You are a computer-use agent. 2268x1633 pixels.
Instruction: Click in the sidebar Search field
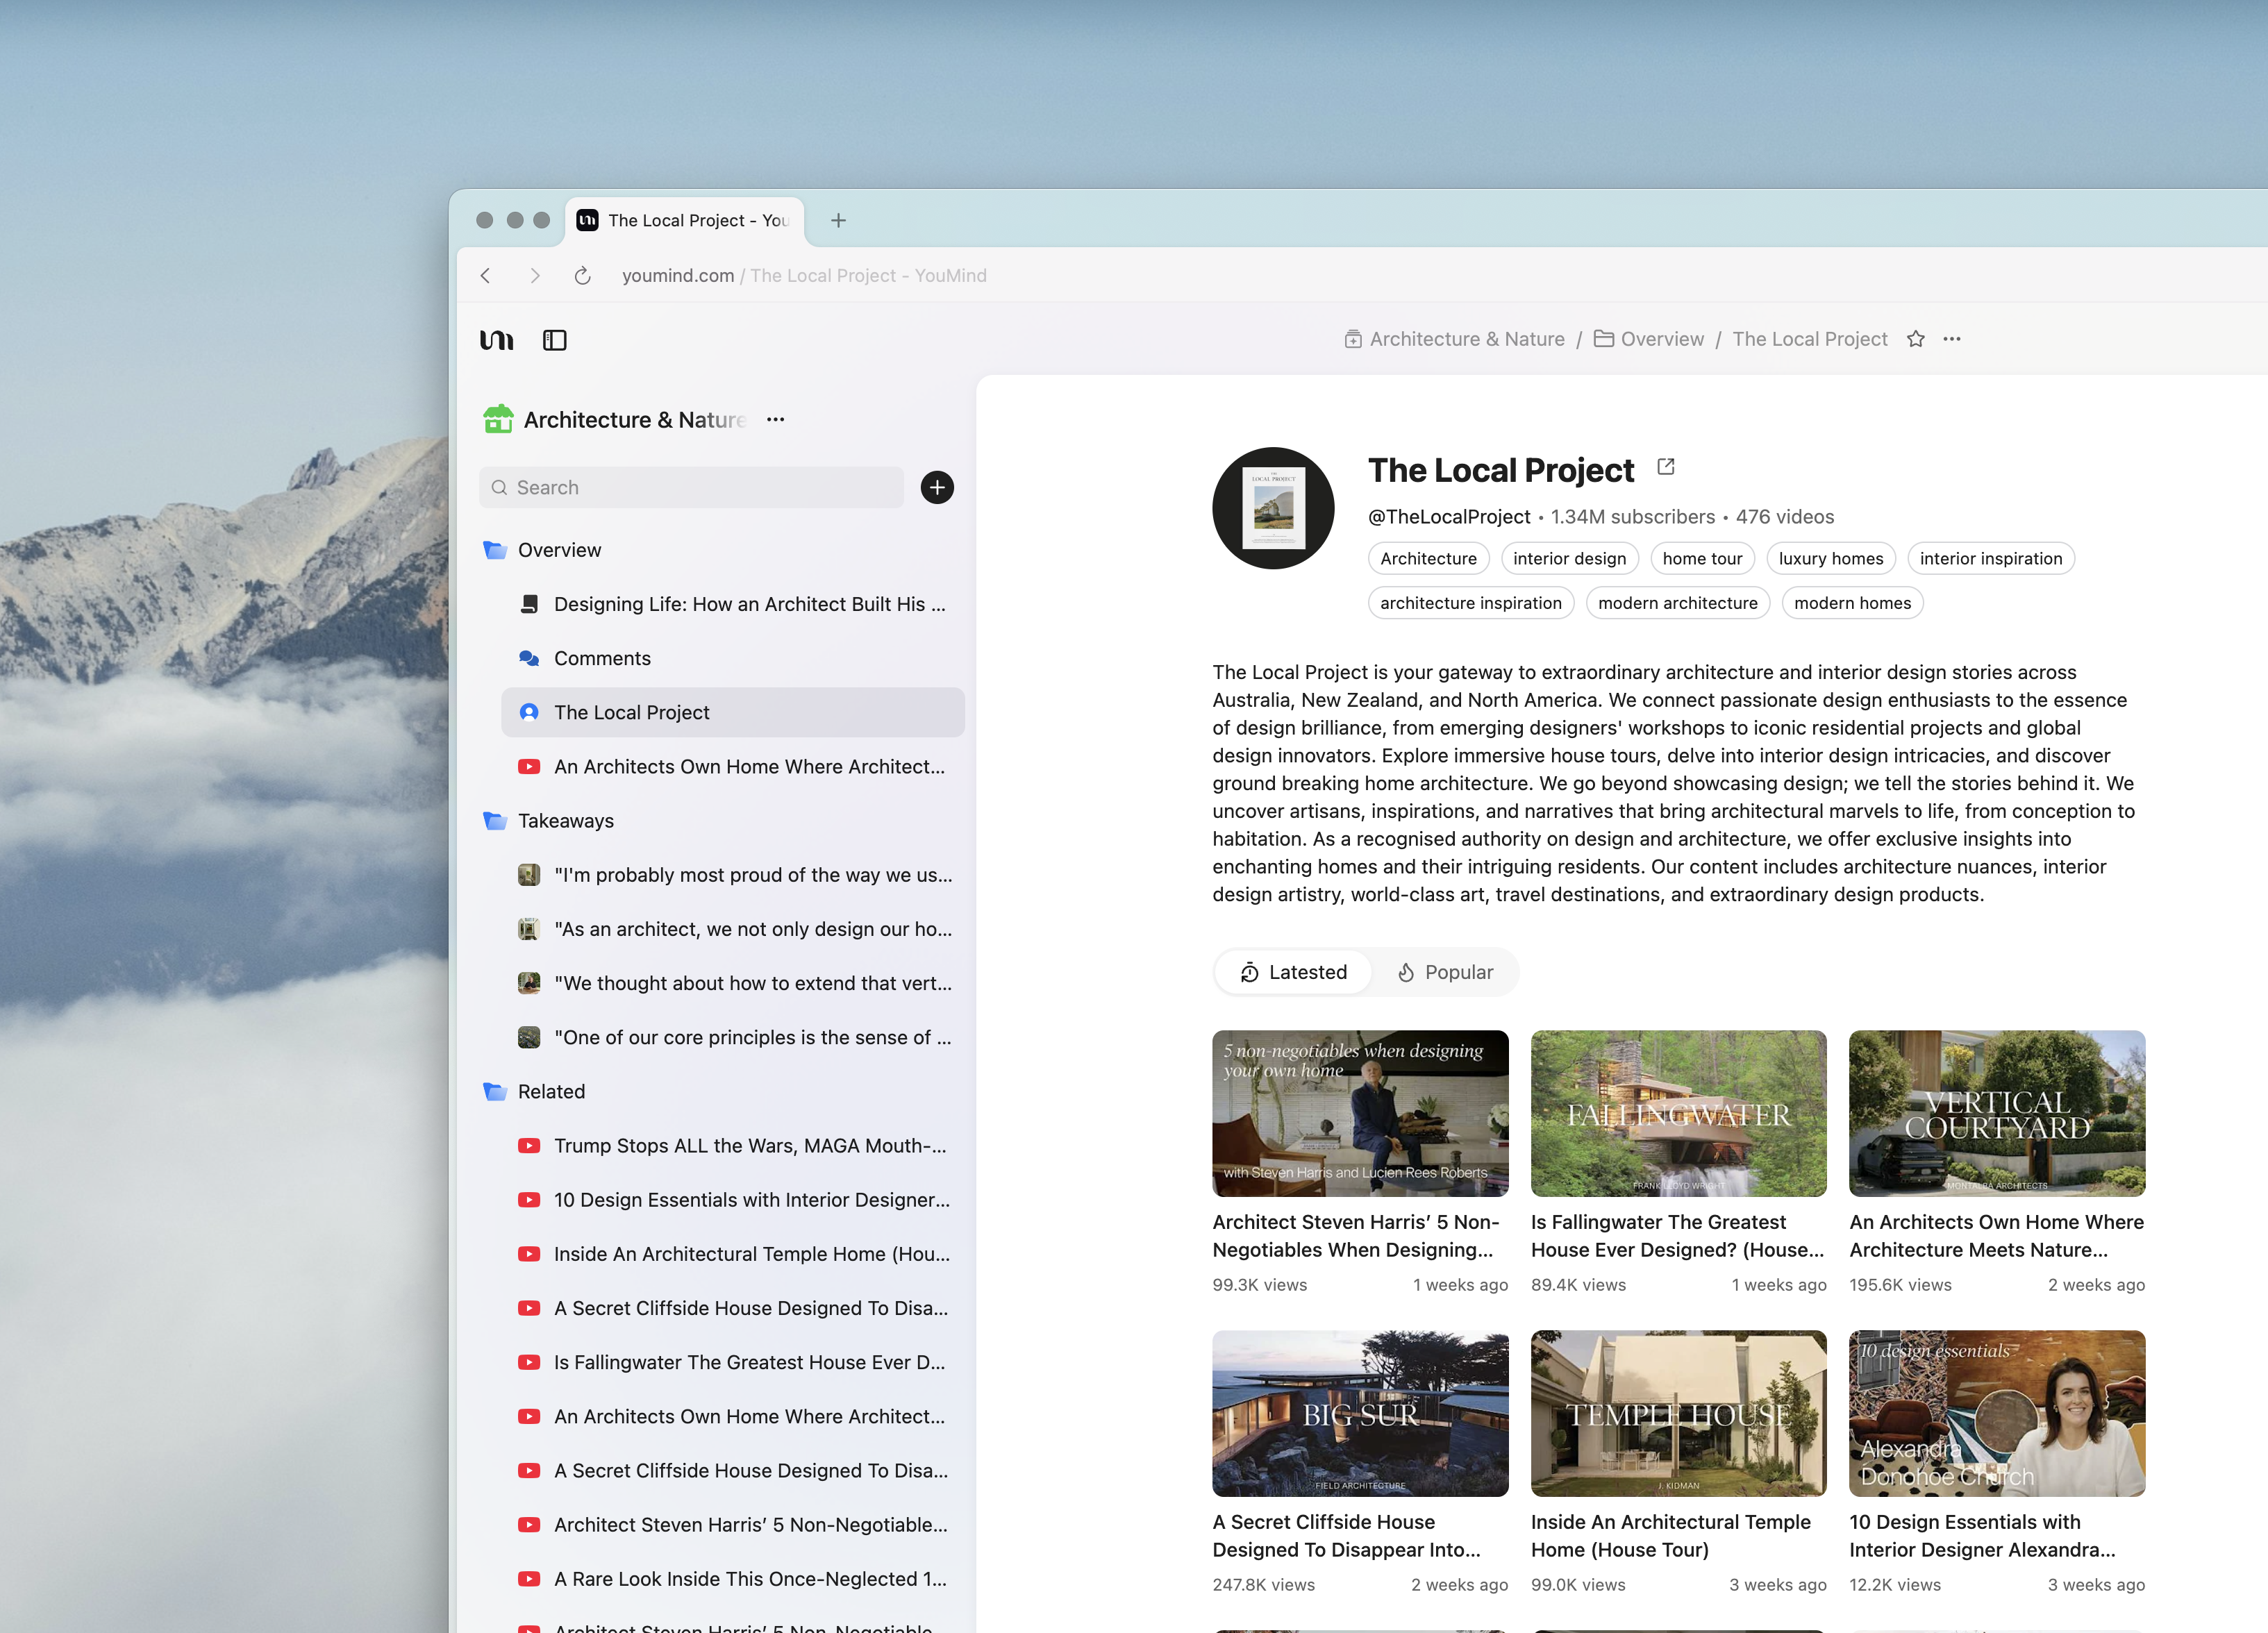690,487
